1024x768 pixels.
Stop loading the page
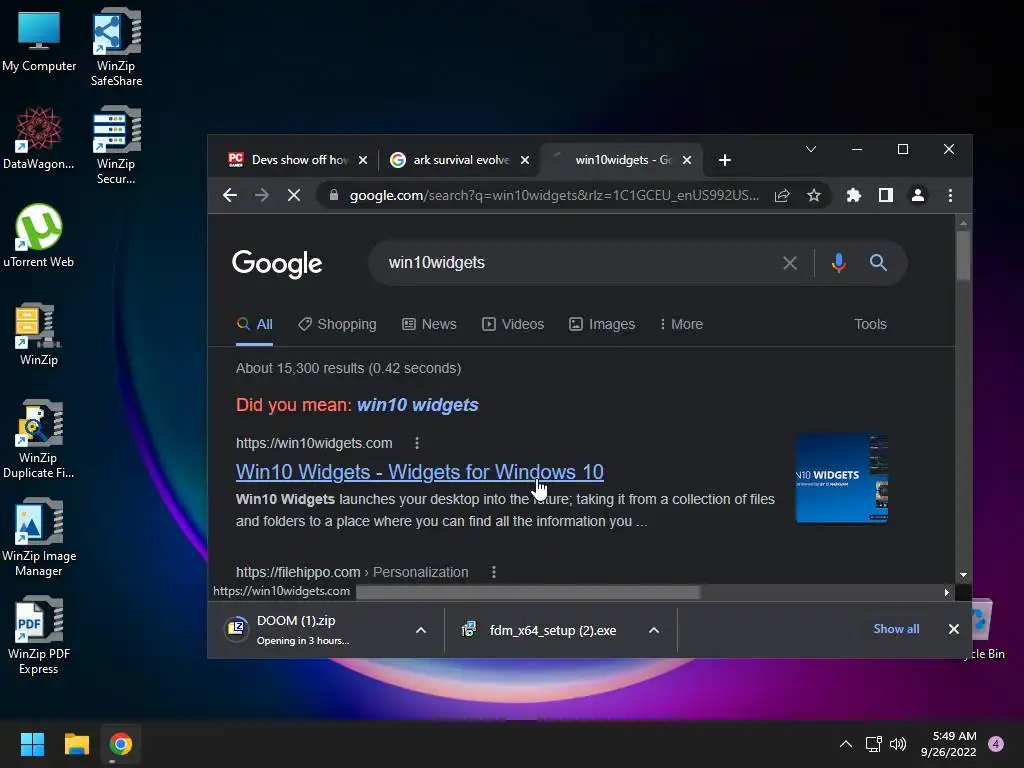tap(294, 195)
